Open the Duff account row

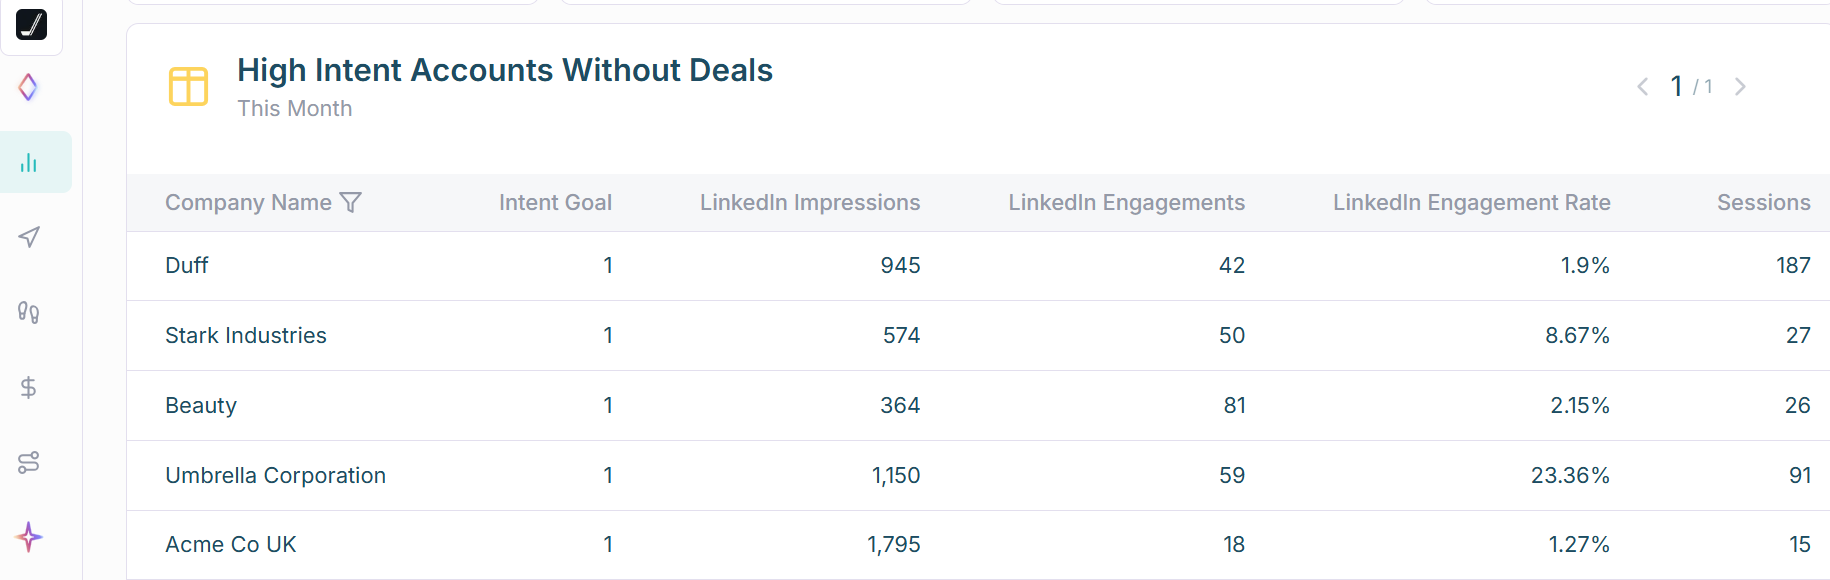click(x=187, y=265)
